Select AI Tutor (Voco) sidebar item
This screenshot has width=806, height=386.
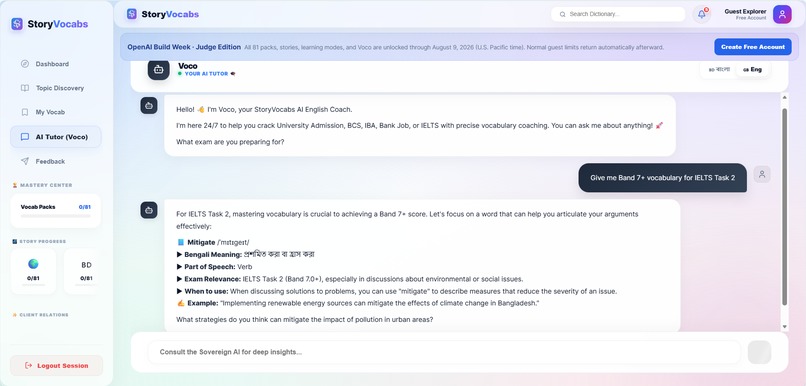pyautogui.click(x=56, y=137)
